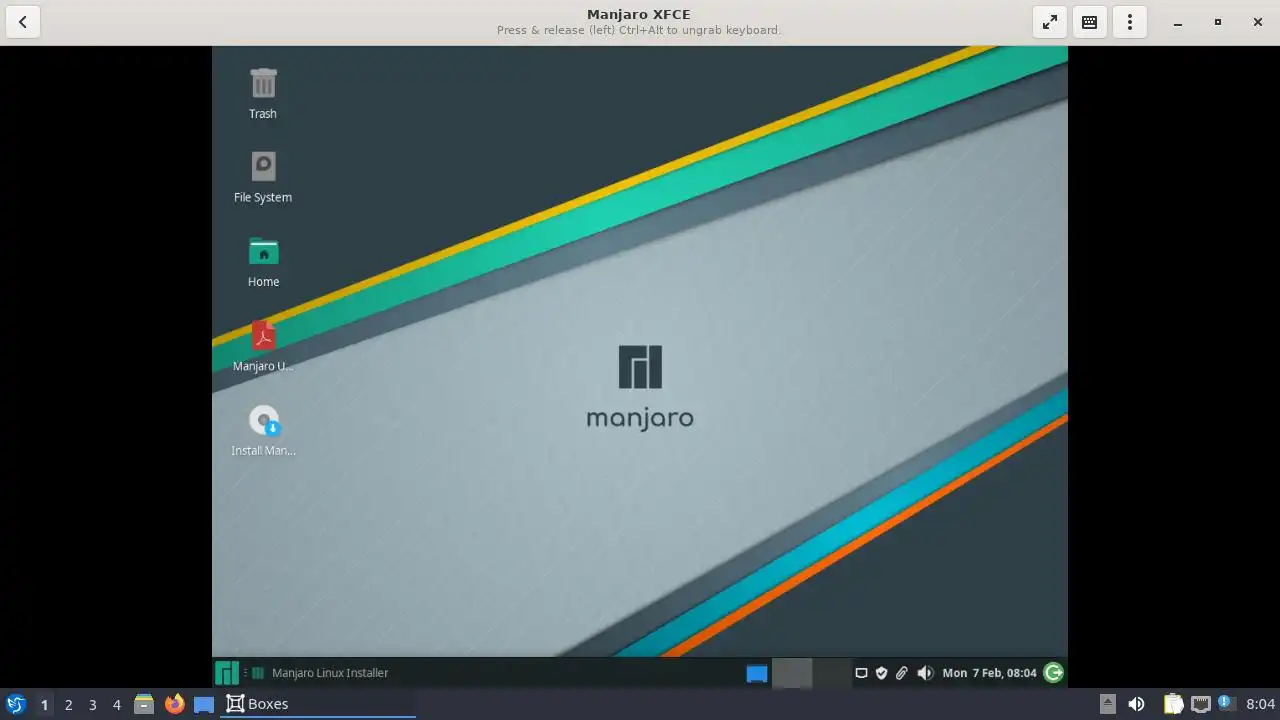Select the Boxes window in host taskbar
This screenshot has width=1280, height=720.
point(318,704)
